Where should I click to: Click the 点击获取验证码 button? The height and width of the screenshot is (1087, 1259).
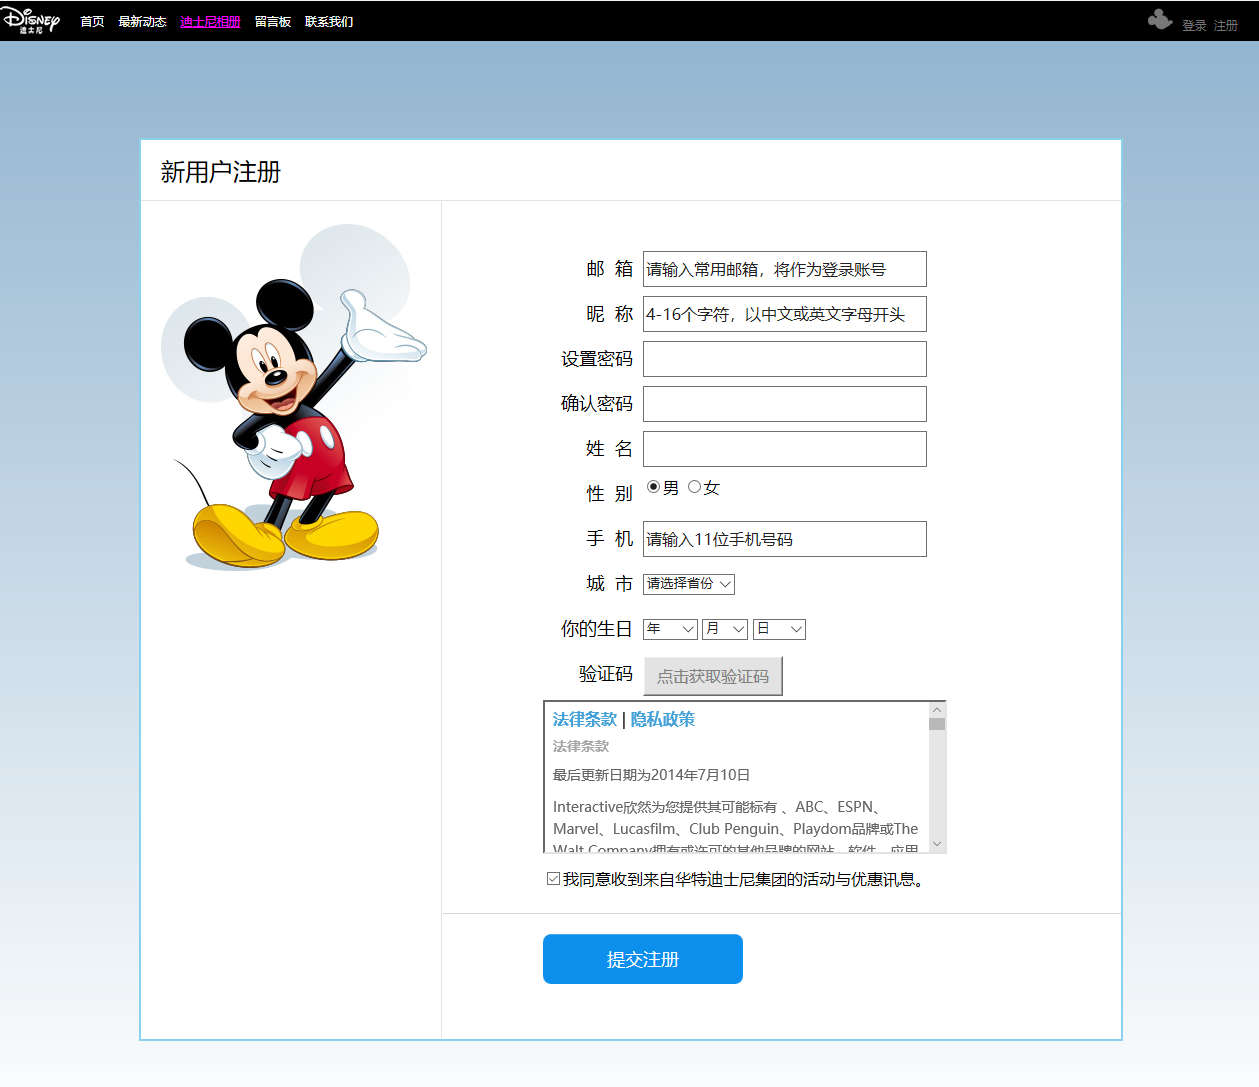pos(713,676)
